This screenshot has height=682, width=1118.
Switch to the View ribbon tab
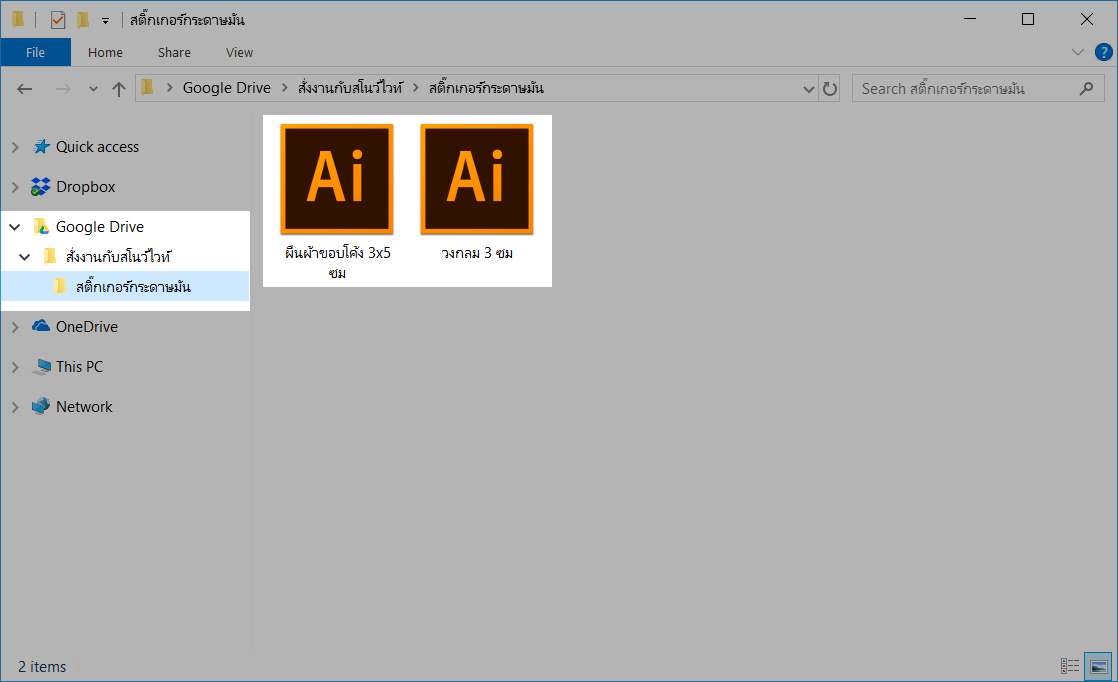239,52
